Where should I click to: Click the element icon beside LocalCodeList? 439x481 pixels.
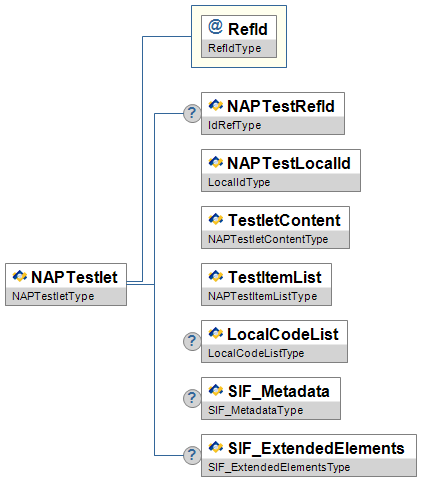pyautogui.click(x=216, y=333)
